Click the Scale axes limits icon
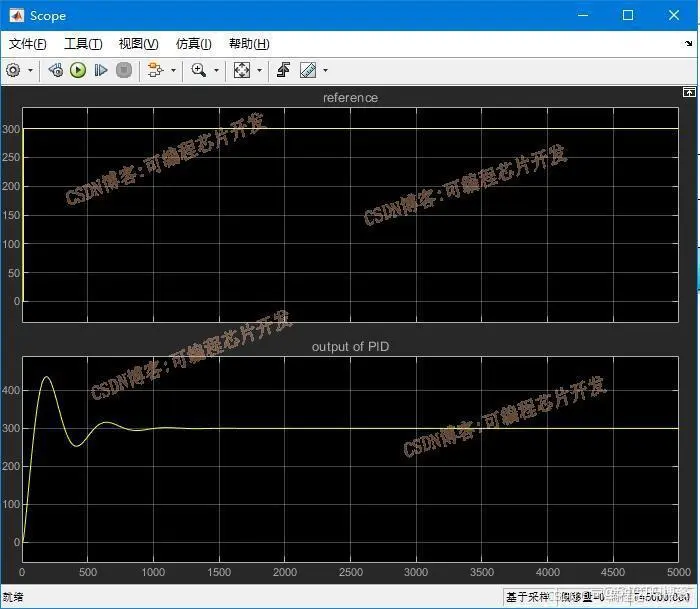Image resolution: width=700 pixels, height=609 pixels. click(x=242, y=70)
